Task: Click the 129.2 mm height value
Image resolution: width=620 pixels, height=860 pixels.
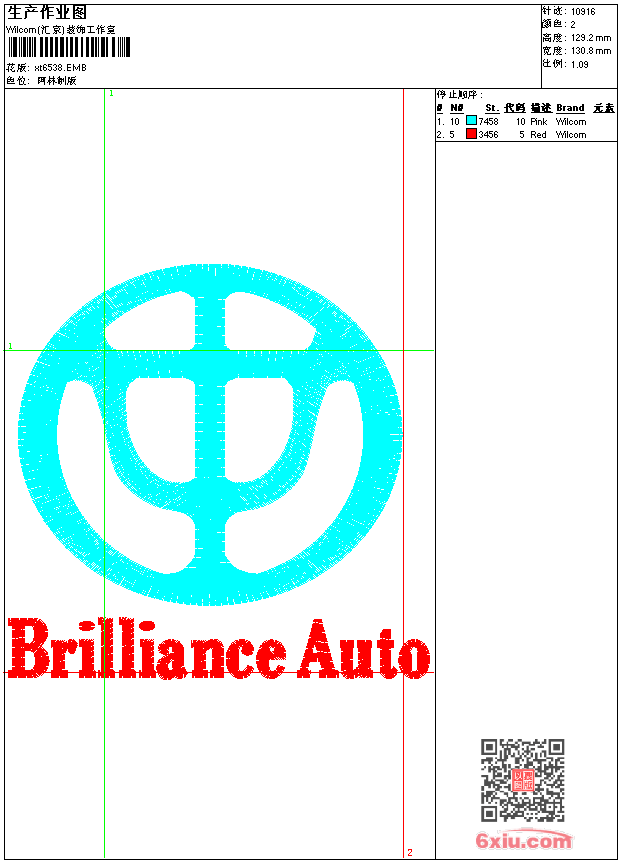Action: 590,37
